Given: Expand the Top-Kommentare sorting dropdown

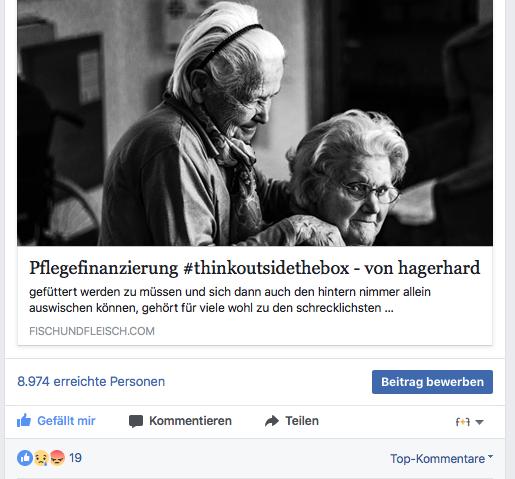Looking at the screenshot, I should (441, 459).
